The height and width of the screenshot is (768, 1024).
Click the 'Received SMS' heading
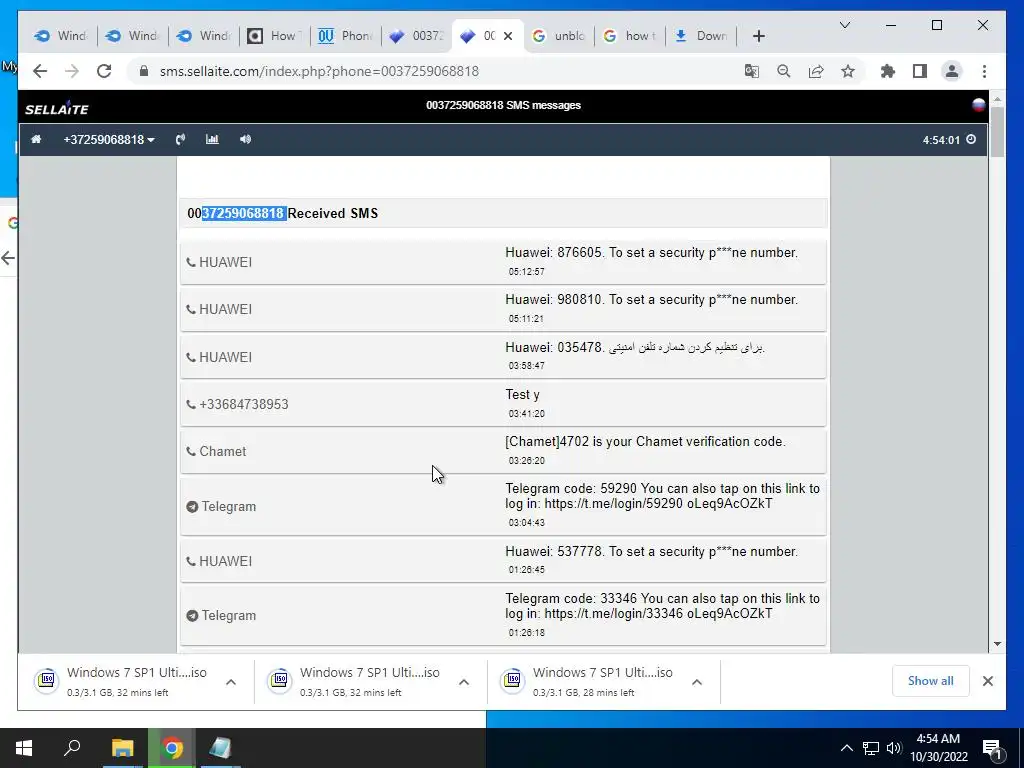[x=333, y=214]
